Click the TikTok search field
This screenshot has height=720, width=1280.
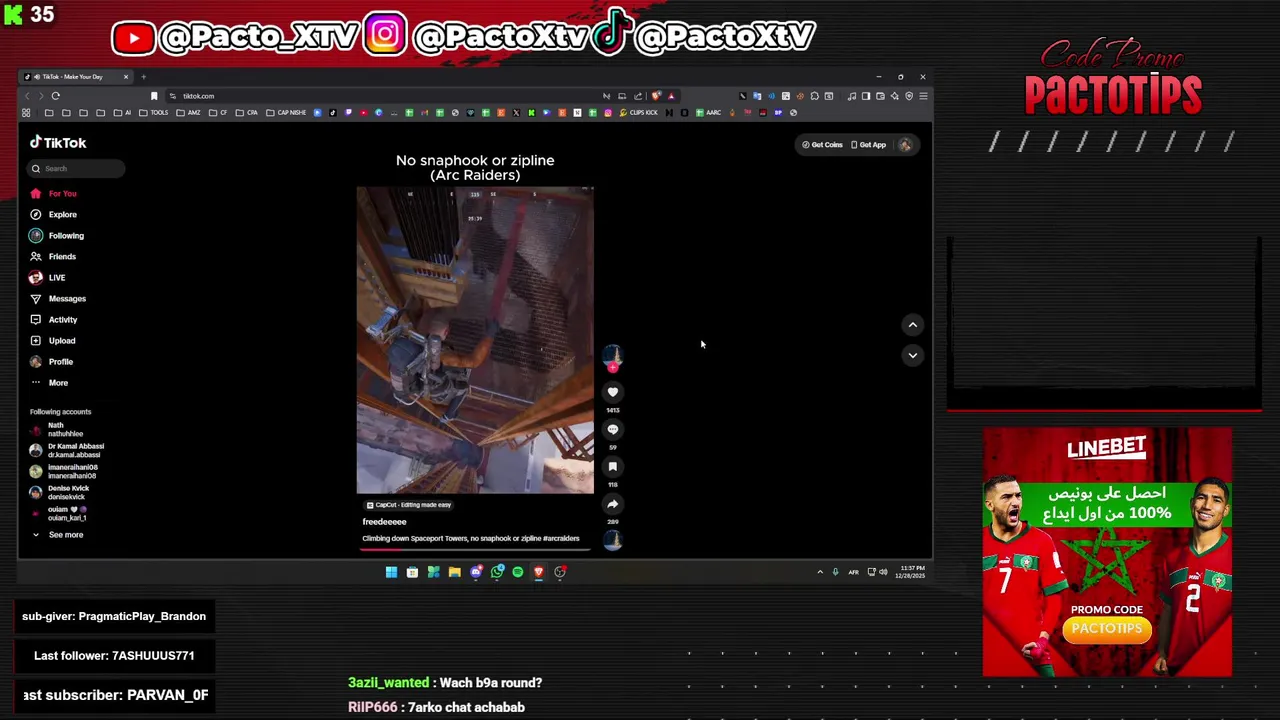pos(76,168)
